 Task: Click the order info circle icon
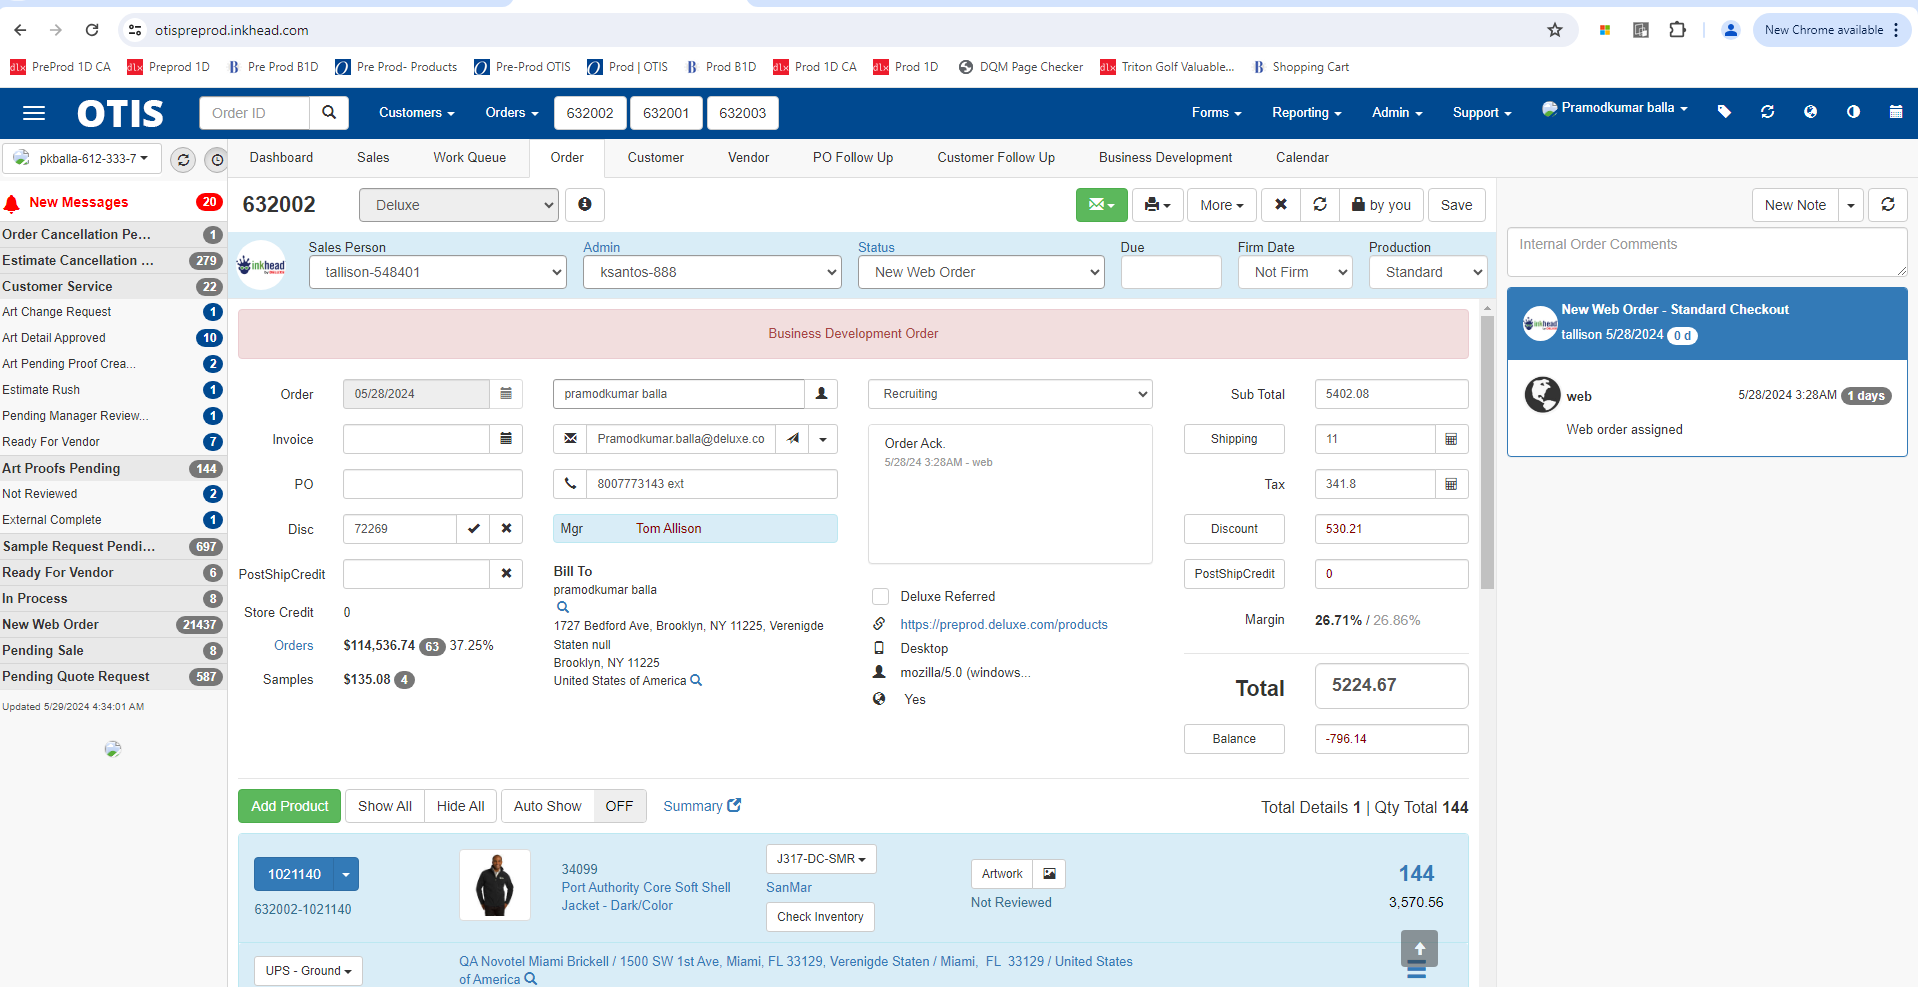point(585,205)
